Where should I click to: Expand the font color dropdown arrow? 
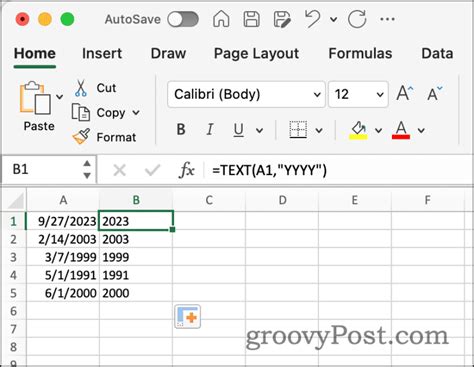coord(421,130)
